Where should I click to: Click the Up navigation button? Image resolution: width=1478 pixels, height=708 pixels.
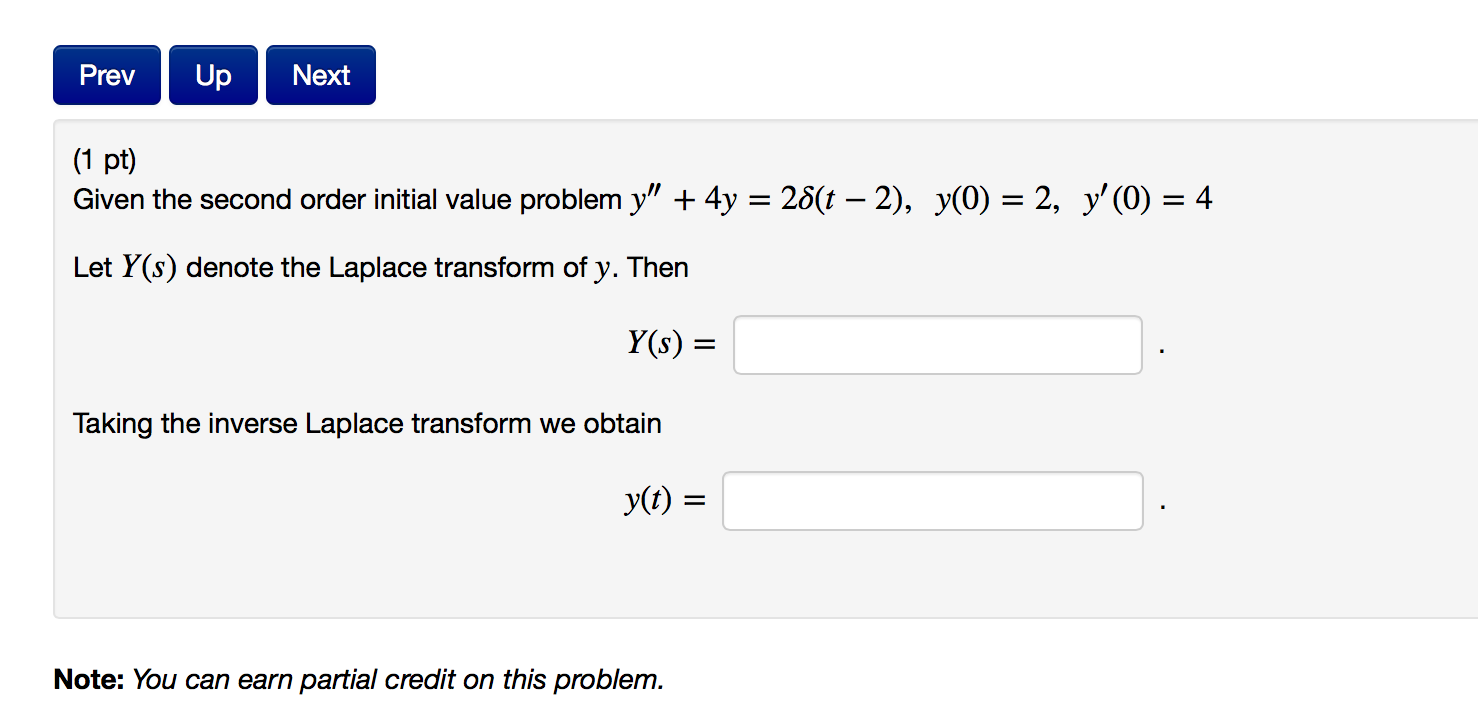pos(213,75)
